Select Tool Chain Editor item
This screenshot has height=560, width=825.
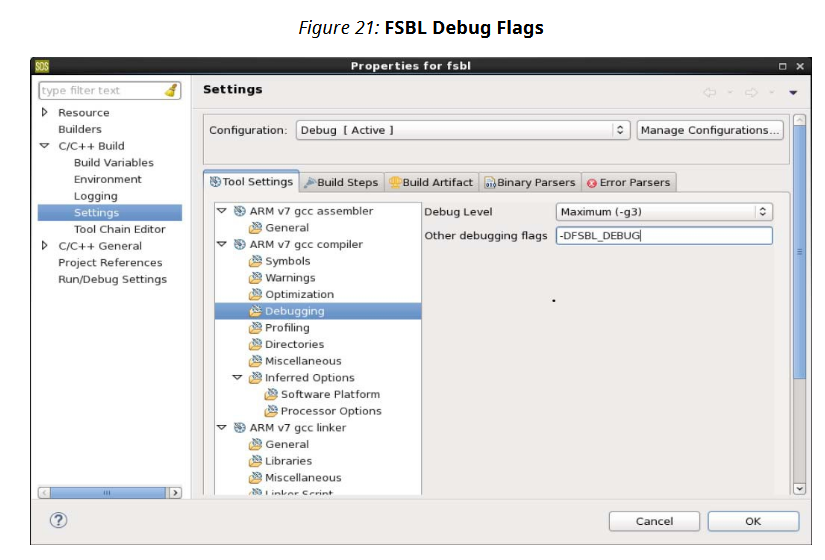click(x=119, y=229)
